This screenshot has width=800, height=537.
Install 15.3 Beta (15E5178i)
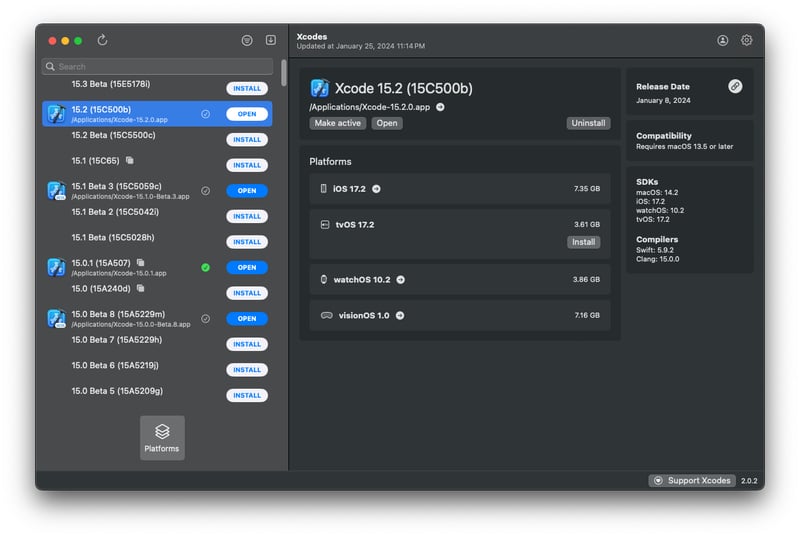(247, 88)
